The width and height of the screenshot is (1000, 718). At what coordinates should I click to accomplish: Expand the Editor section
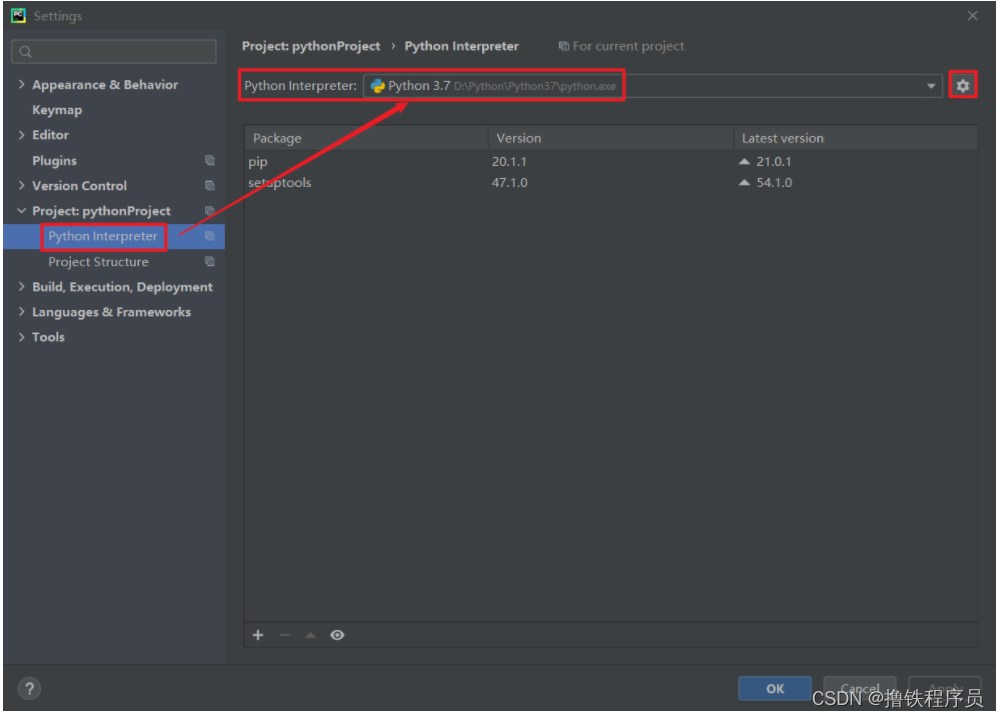coord(22,135)
